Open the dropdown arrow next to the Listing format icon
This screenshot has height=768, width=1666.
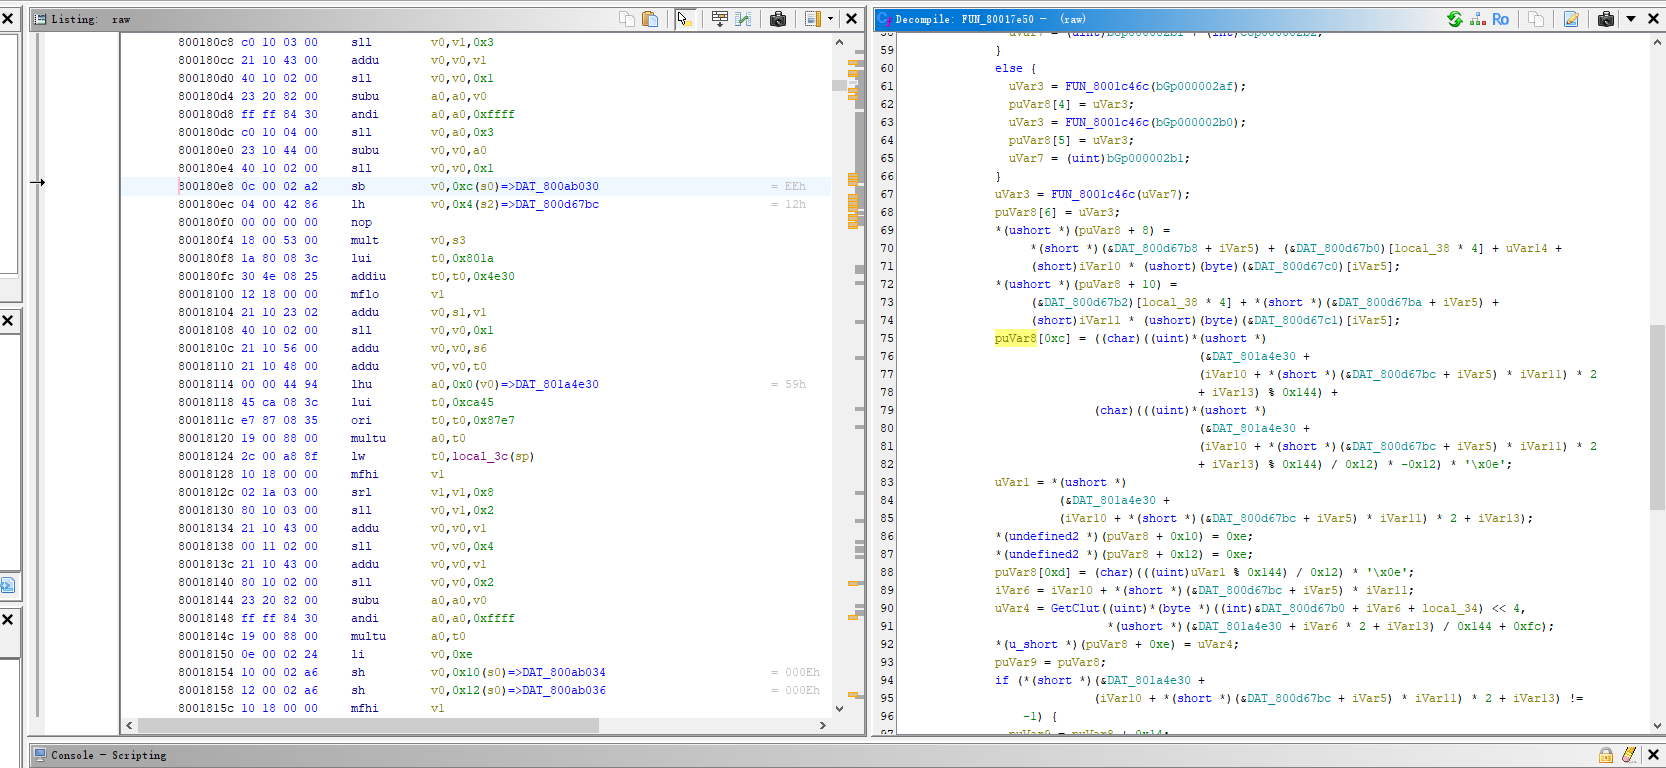(830, 19)
